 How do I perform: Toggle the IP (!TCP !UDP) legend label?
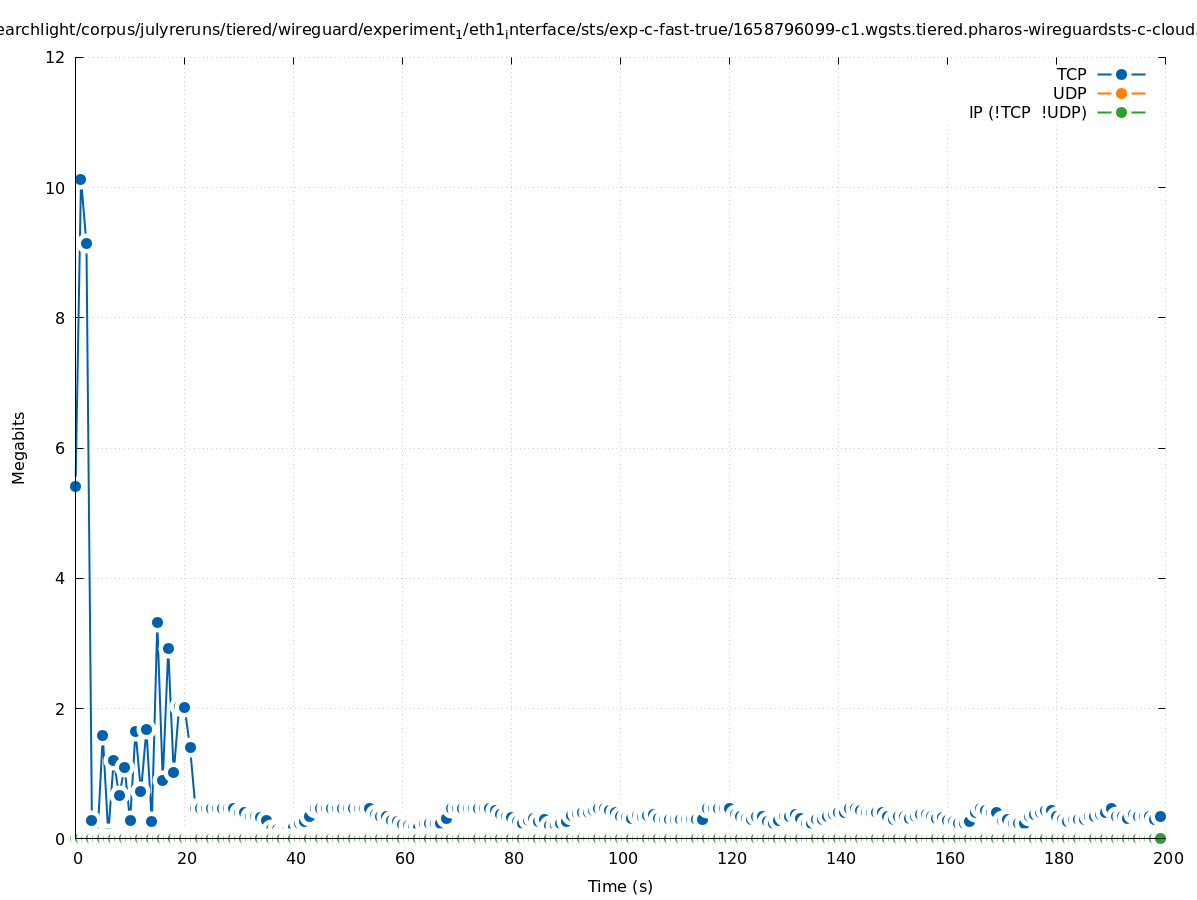click(x=1027, y=112)
